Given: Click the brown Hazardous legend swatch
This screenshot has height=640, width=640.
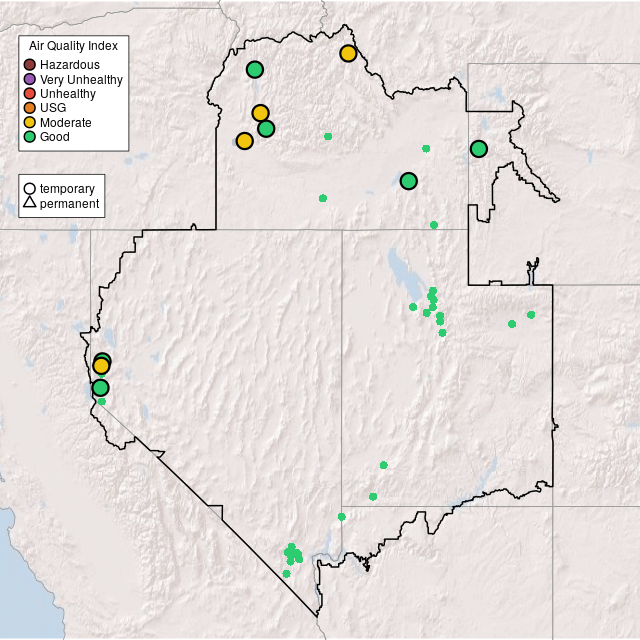Looking at the screenshot, I should (30, 65).
